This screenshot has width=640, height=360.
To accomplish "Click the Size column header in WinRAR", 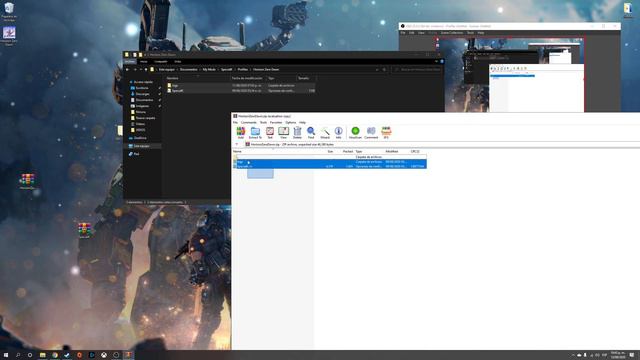I will click(x=330, y=151).
